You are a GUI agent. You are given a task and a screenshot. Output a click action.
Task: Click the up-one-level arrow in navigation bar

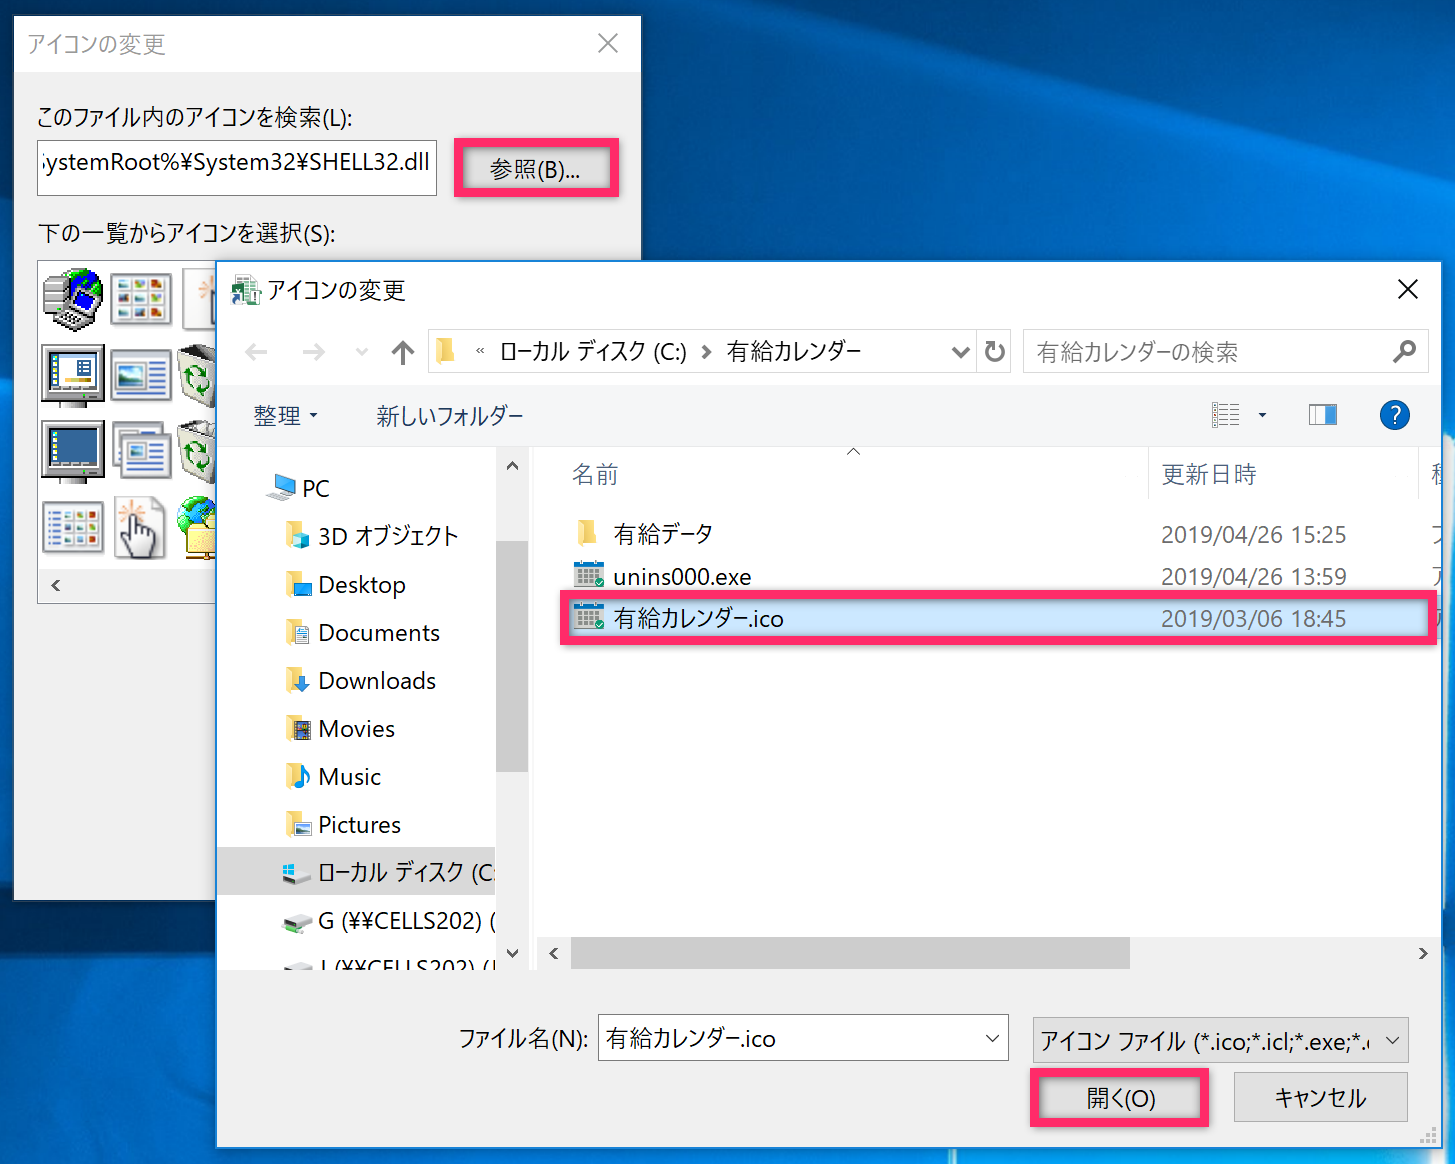point(403,352)
